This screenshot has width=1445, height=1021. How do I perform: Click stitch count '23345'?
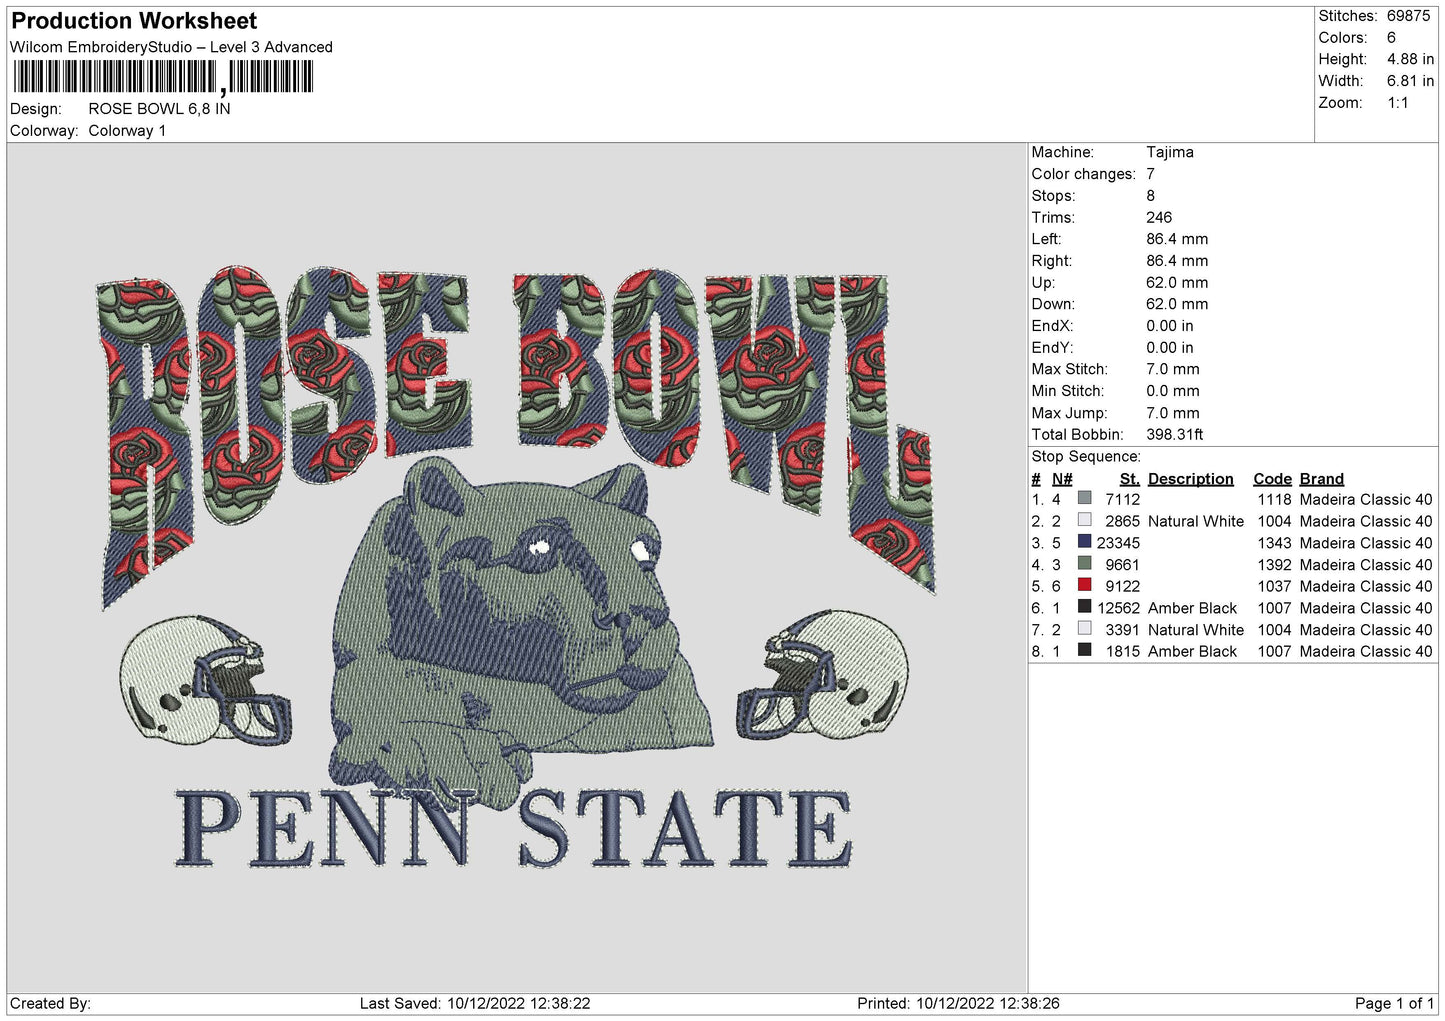pos(1118,543)
